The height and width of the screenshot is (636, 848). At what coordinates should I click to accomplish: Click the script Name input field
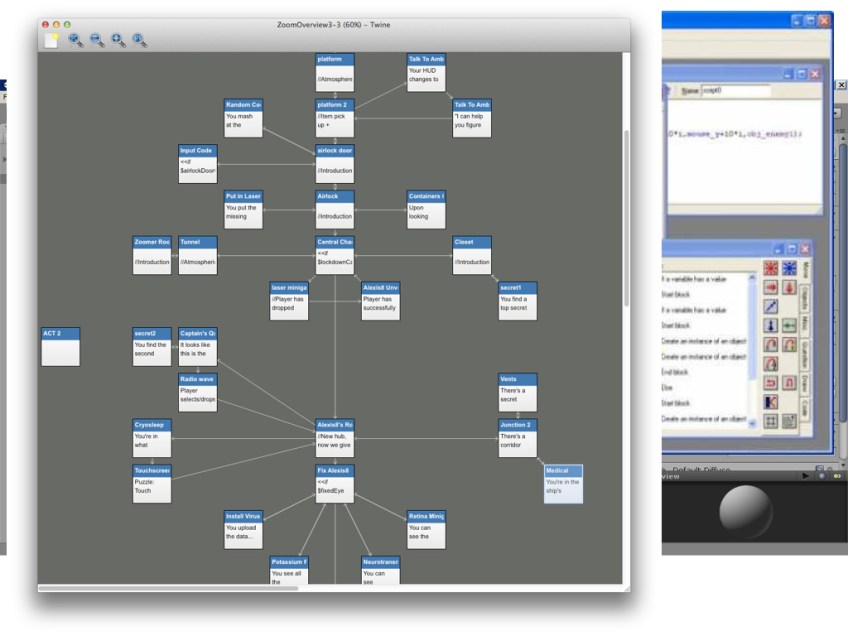[x=734, y=90]
